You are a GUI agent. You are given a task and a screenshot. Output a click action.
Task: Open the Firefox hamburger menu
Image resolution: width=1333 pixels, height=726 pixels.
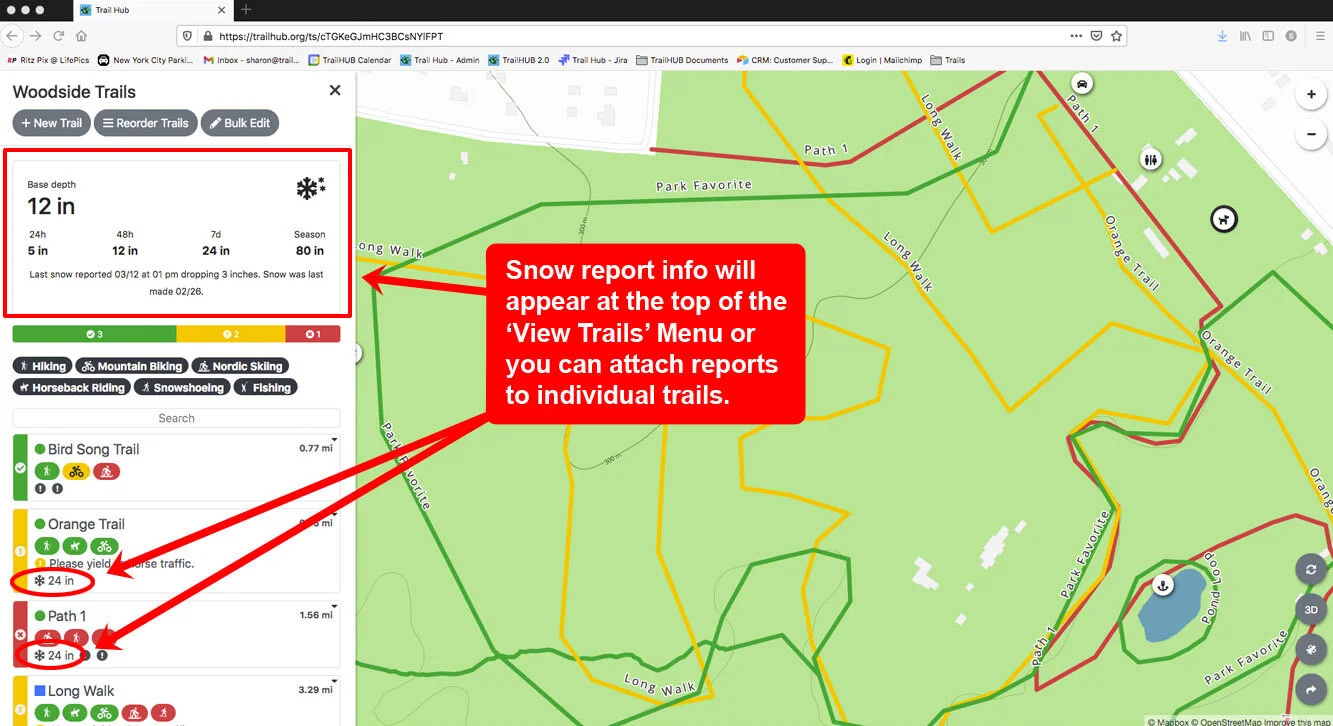tap(1319, 36)
